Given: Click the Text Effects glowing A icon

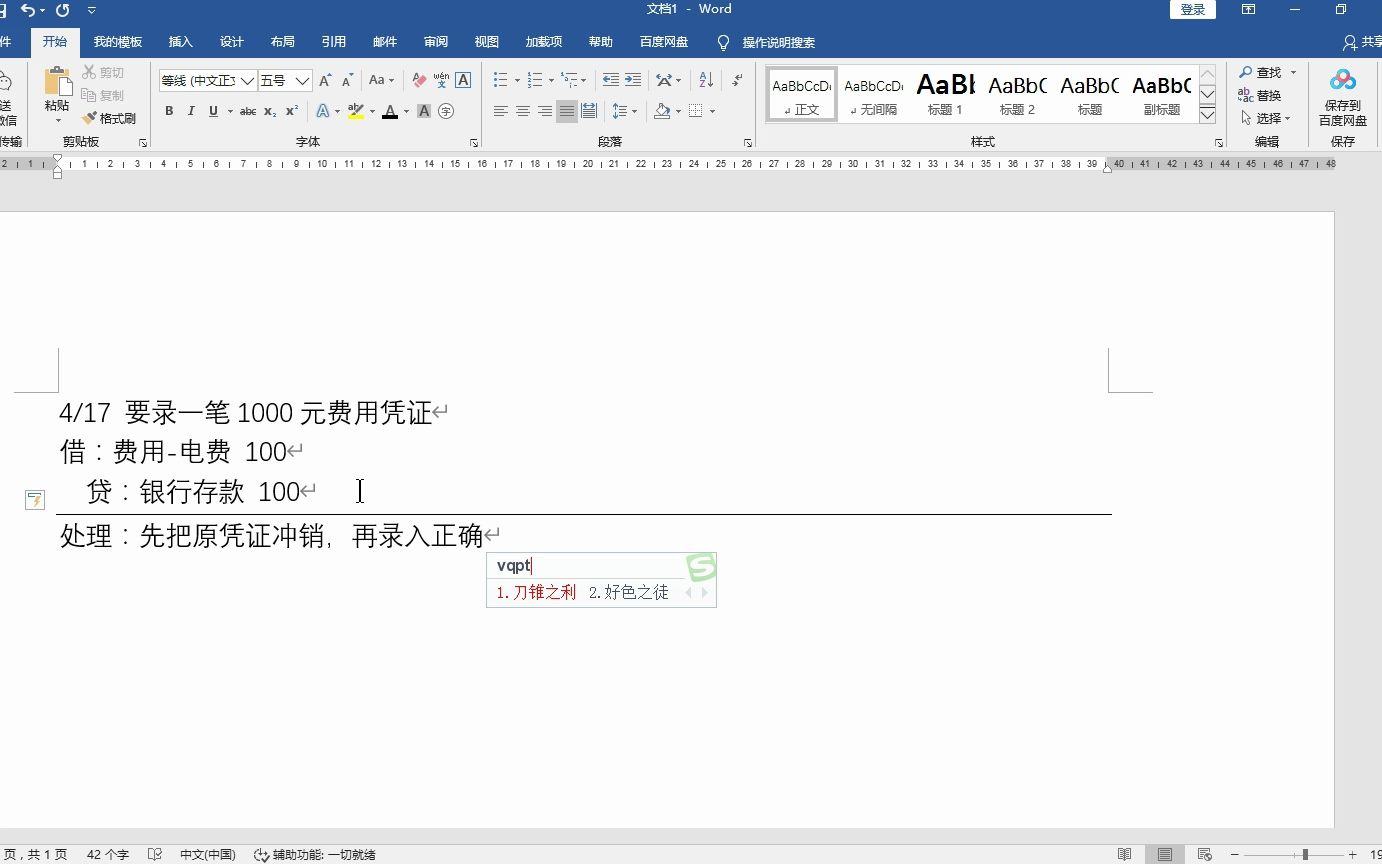Looking at the screenshot, I should point(323,111).
